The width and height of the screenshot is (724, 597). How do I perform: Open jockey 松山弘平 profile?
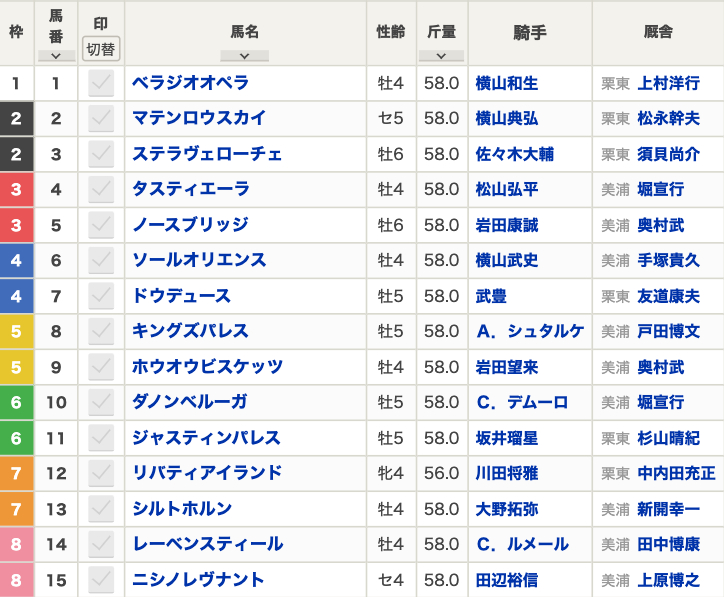(507, 189)
